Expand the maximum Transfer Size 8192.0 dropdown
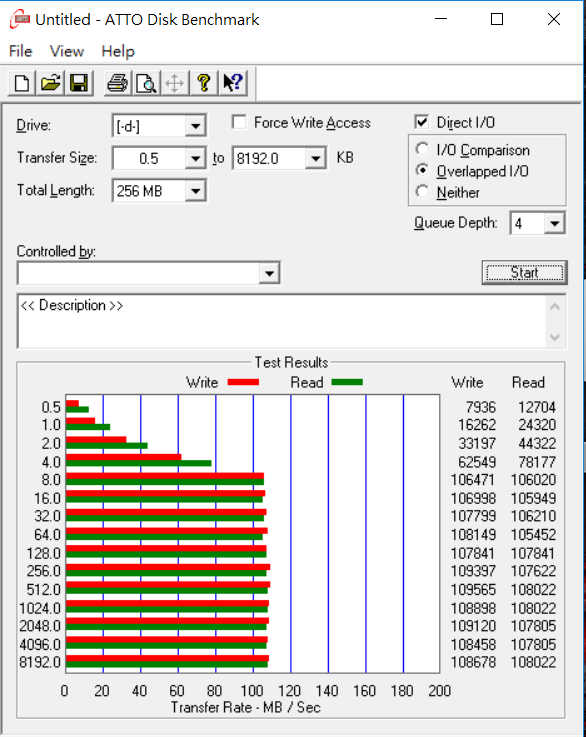 click(315, 158)
